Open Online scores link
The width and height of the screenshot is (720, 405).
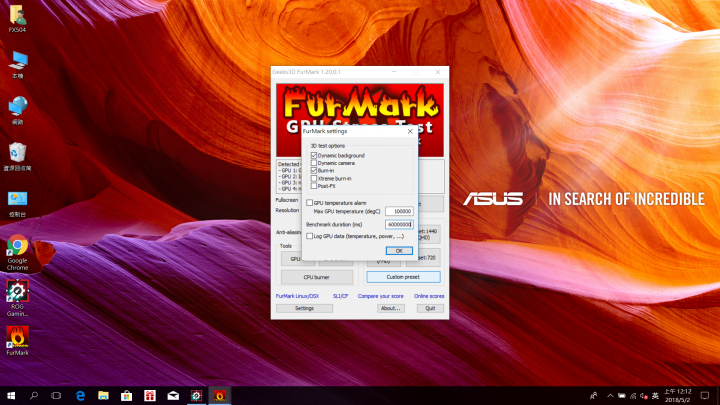(429, 296)
